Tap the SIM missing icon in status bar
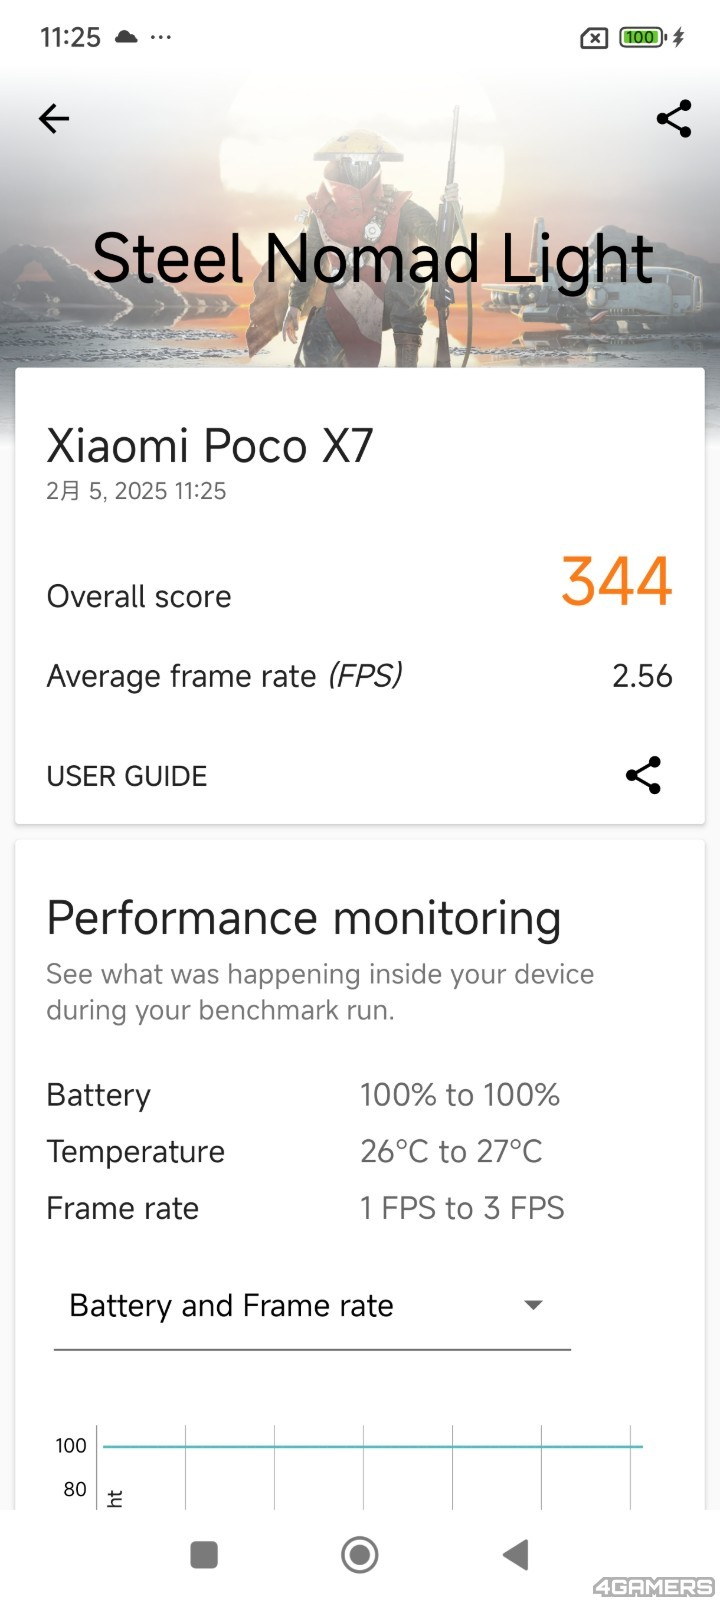Image resolution: width=720 pixels, height=1600 pixels. click(594, 38)
